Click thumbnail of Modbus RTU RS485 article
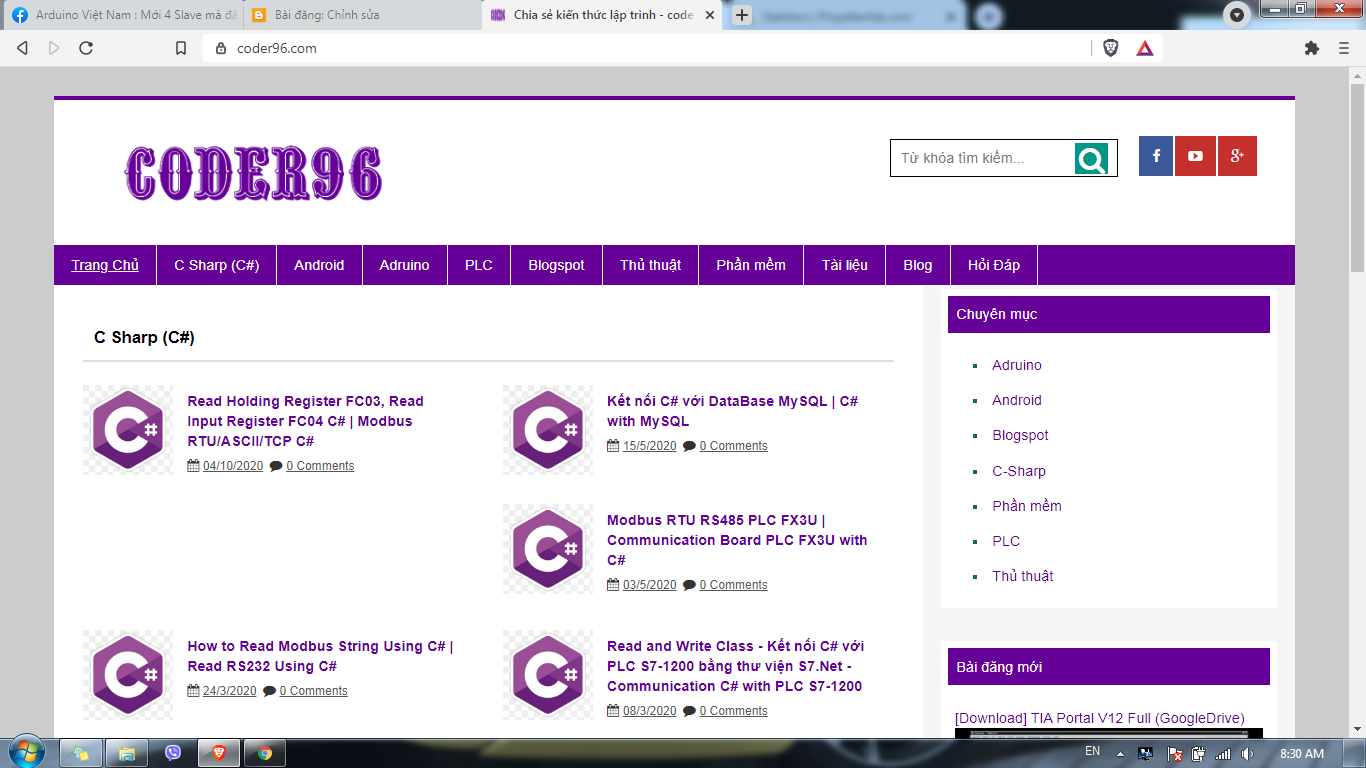The image size is (1366, 768). coord(548,549)
